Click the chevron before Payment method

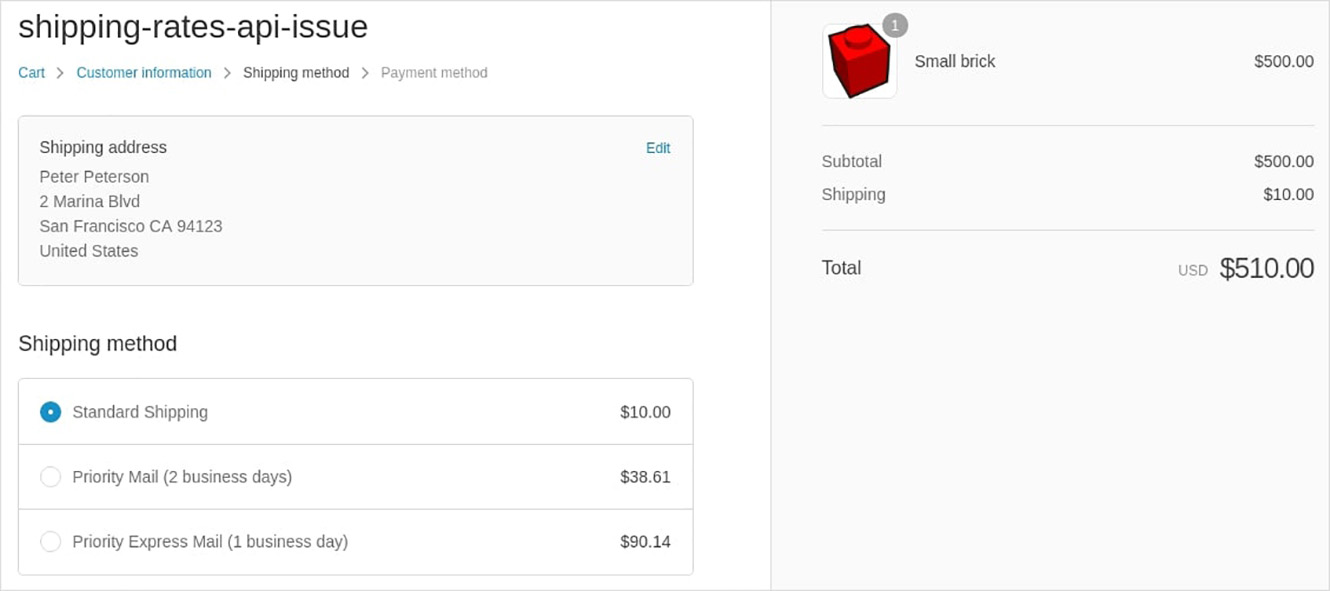coord(365,73)
